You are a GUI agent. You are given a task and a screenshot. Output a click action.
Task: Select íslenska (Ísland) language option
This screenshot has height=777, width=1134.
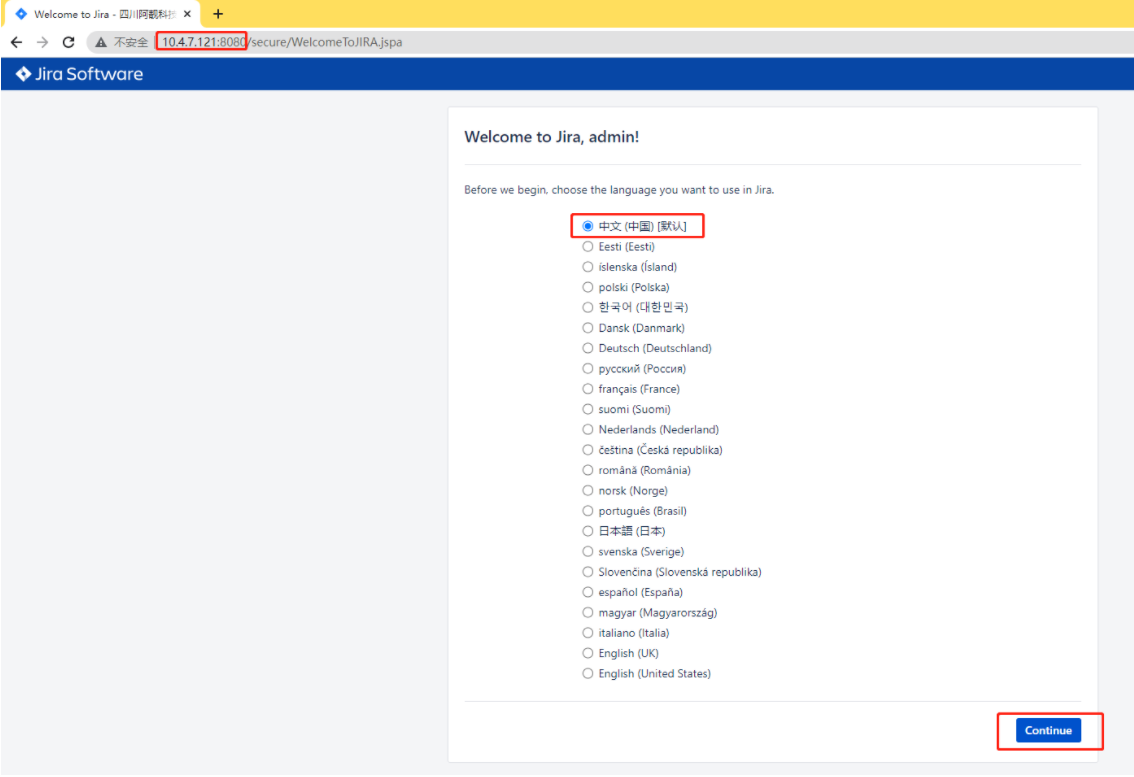pyautogui.click(x=588, y=267)
